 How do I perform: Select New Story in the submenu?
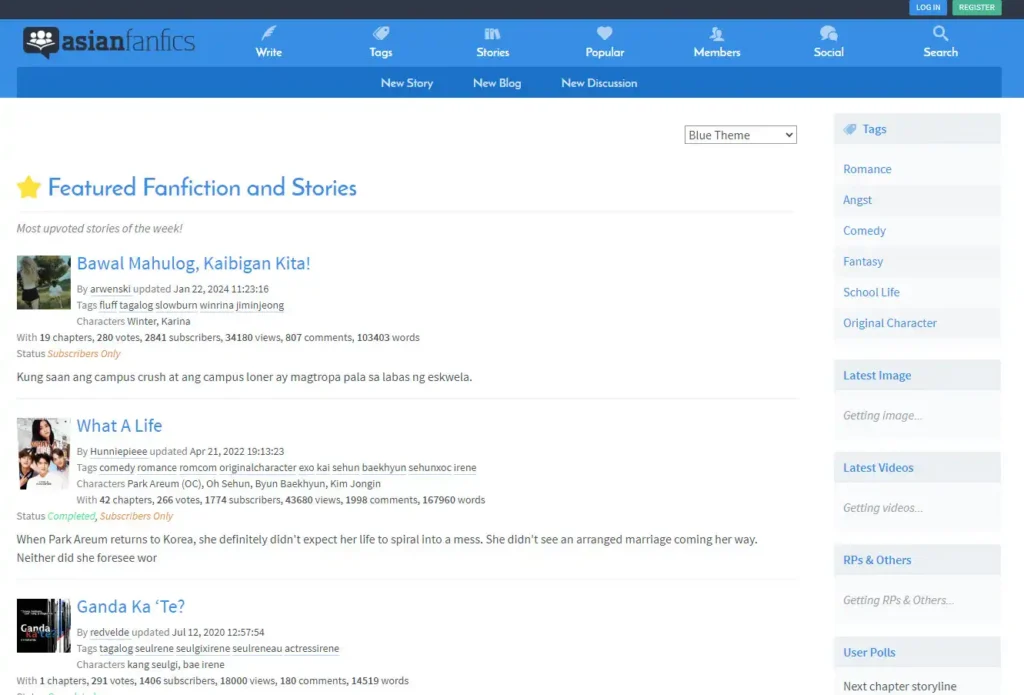pos(407,83)
